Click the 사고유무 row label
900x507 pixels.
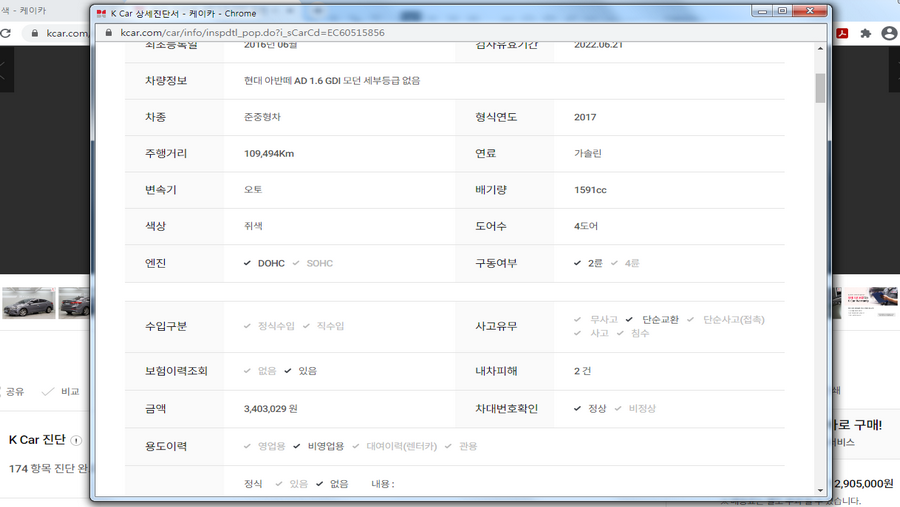(496, 326)
